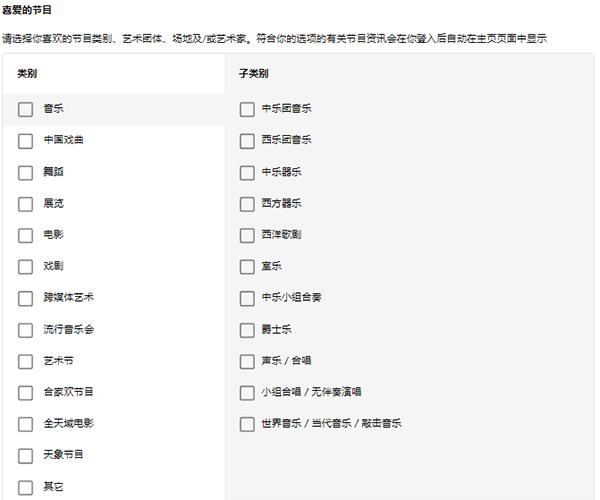Click the 天象节目 category row

63,455
